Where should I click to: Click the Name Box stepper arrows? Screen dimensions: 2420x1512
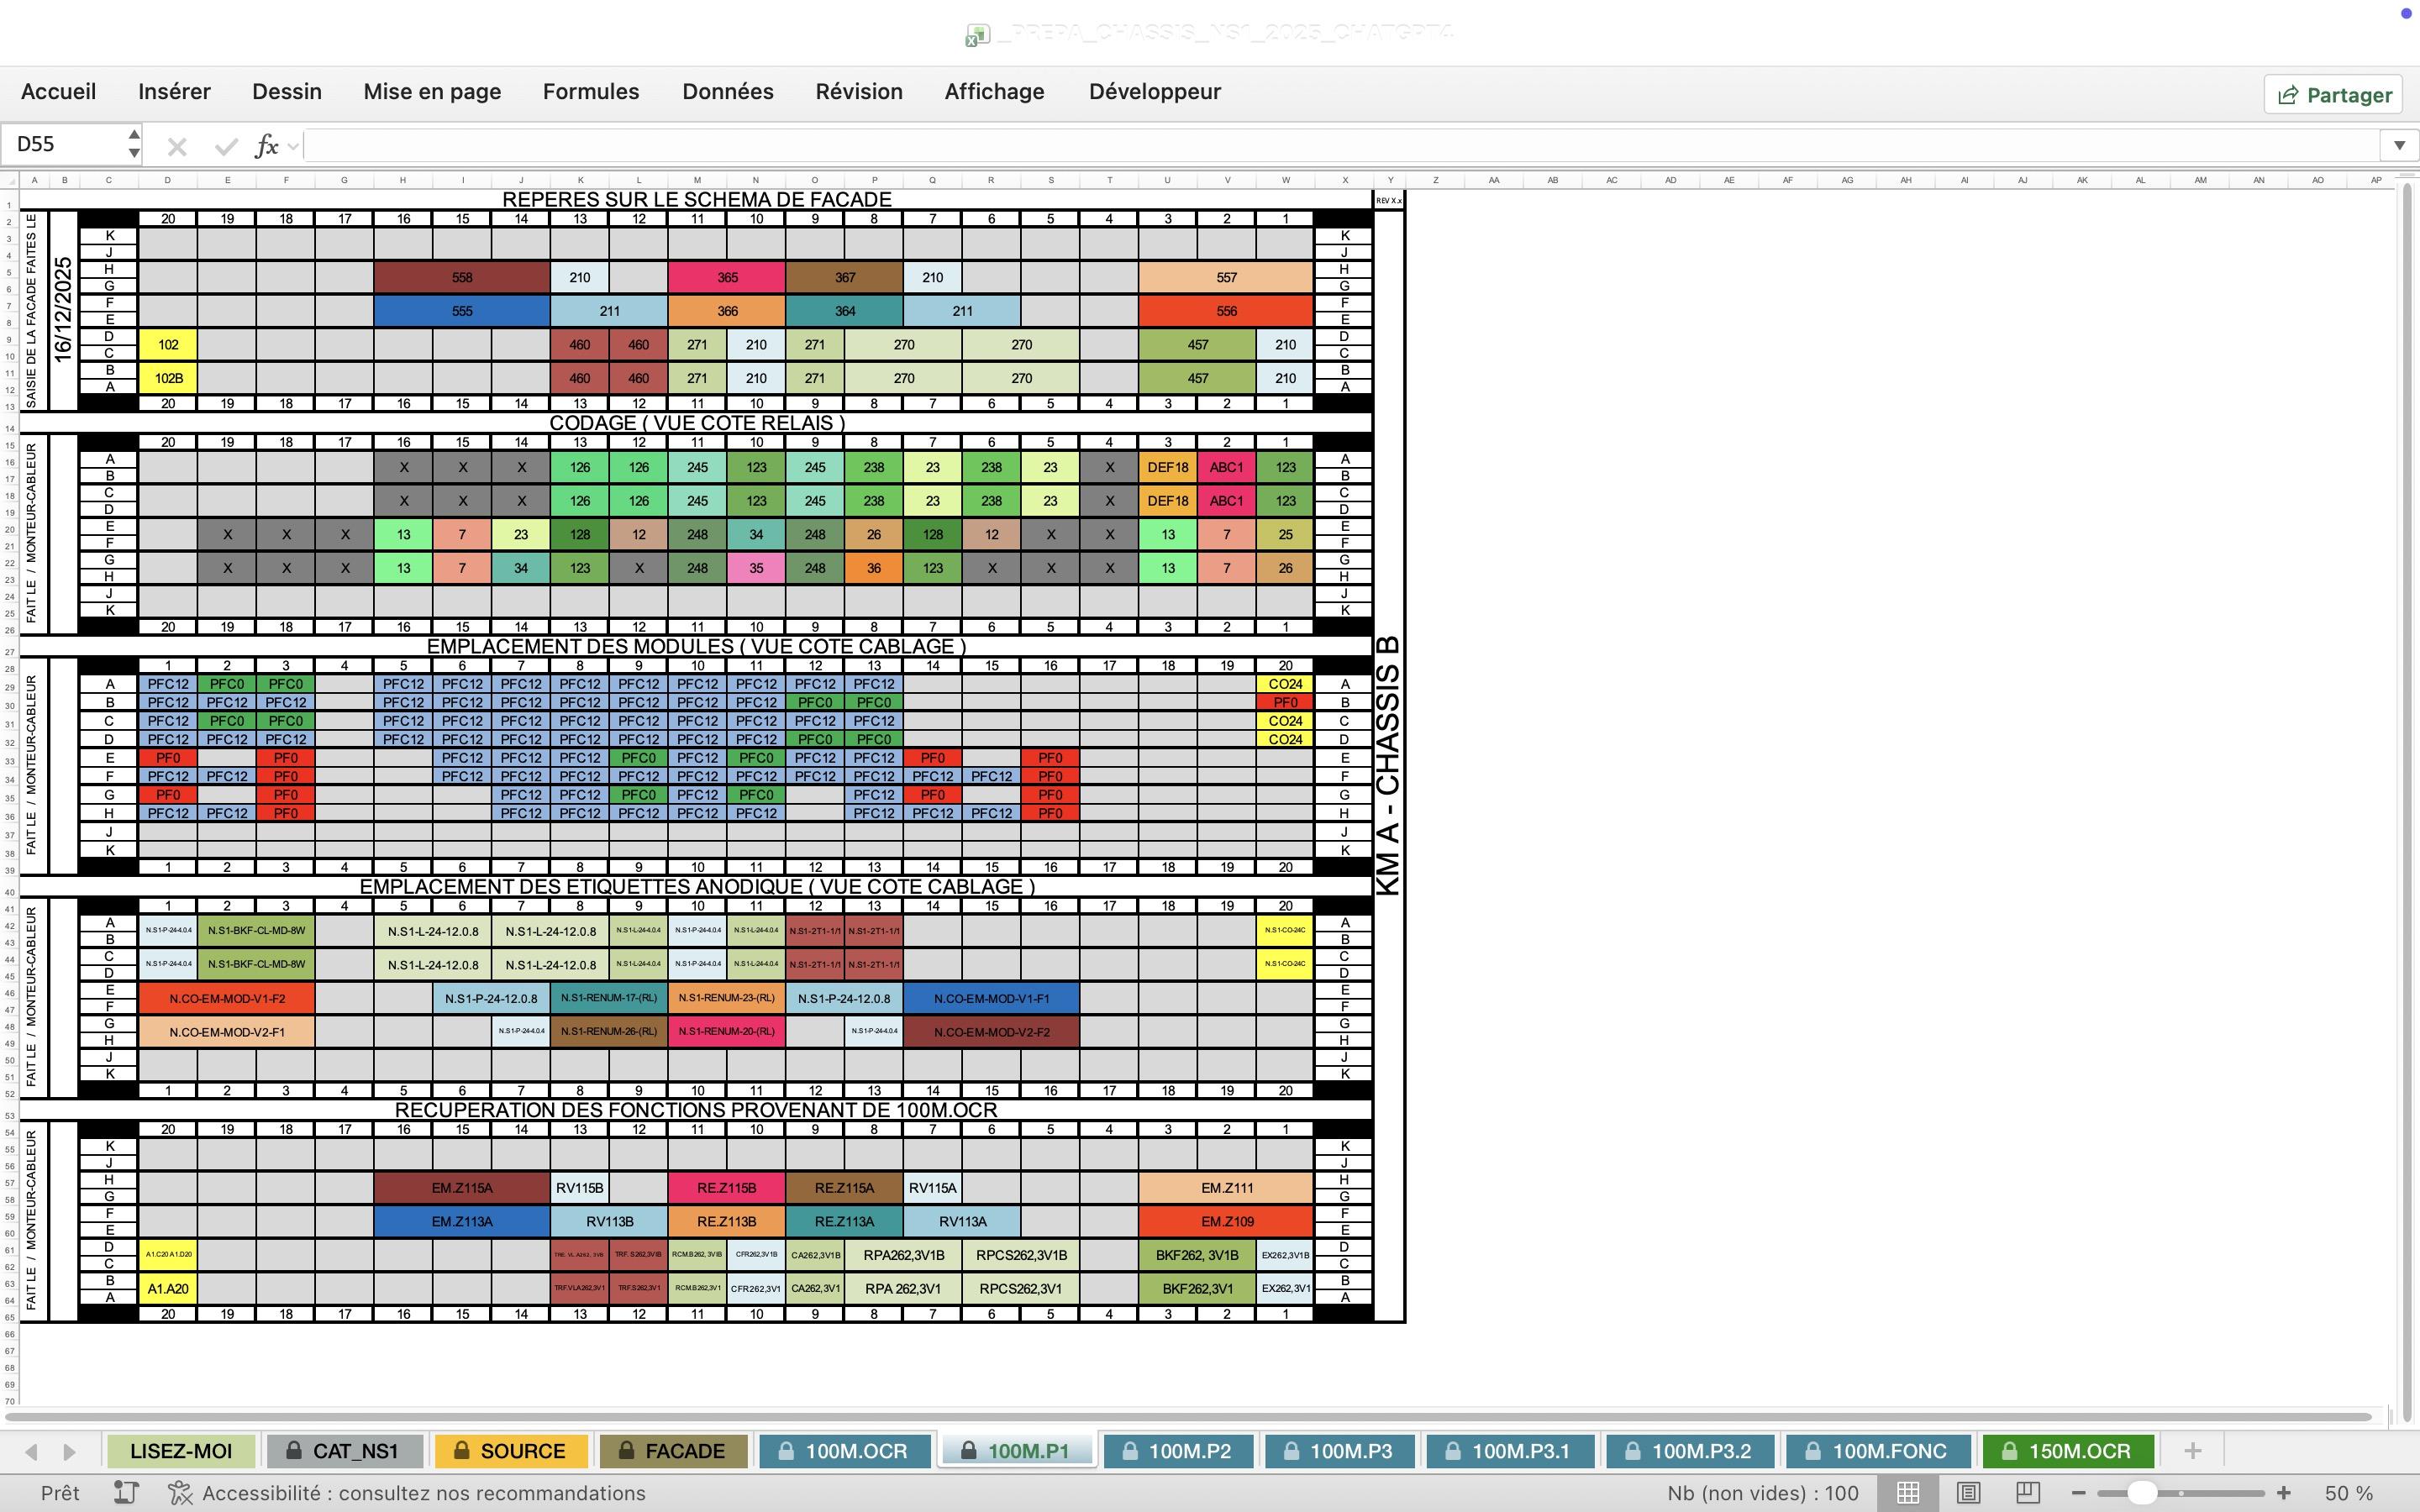(x=134, y=144)
